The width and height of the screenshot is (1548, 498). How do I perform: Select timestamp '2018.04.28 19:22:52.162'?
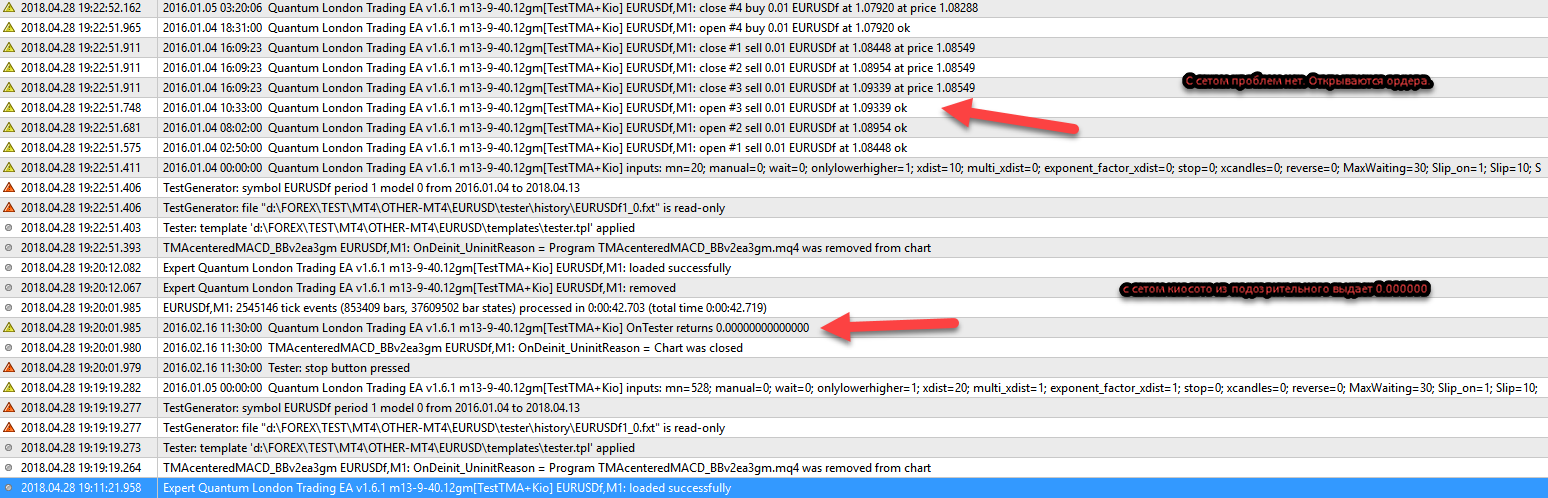click(x=81, y=7)
